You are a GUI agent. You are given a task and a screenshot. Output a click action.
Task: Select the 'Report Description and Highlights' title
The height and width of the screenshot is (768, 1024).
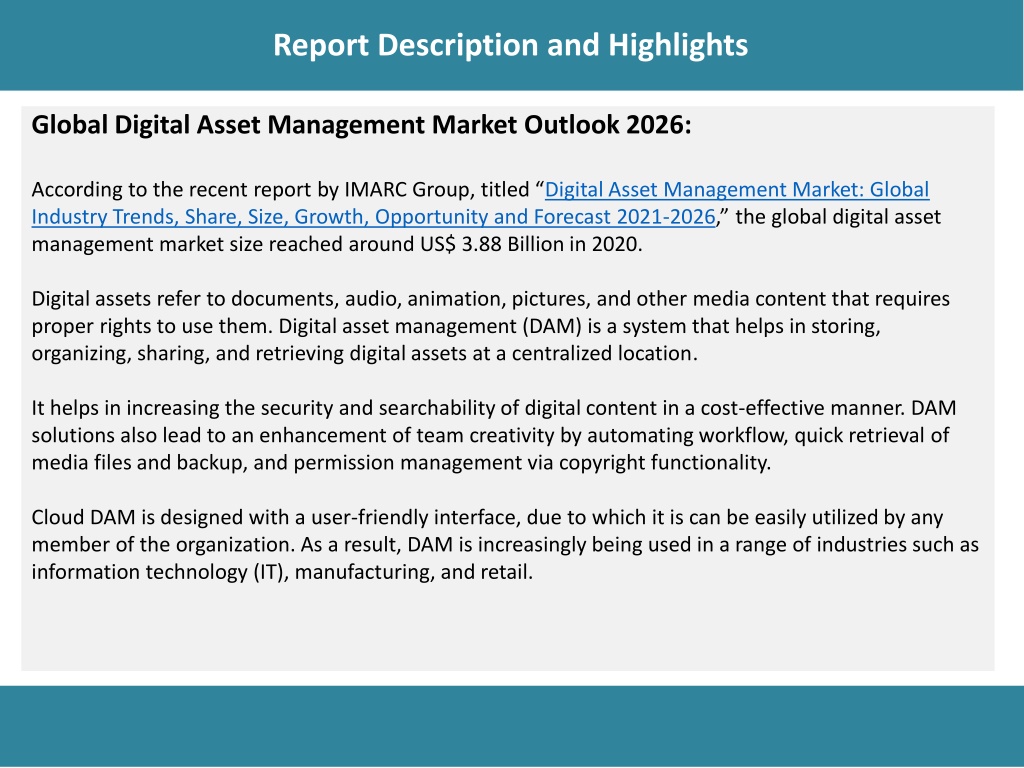click(511, 46)
